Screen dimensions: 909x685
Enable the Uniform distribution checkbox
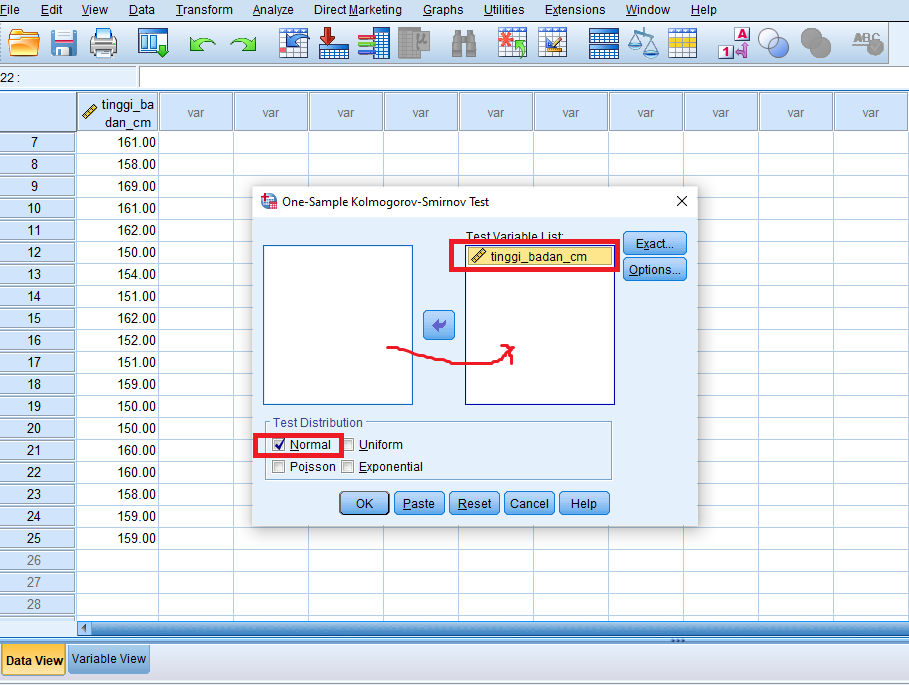click(x=349, y=445)
